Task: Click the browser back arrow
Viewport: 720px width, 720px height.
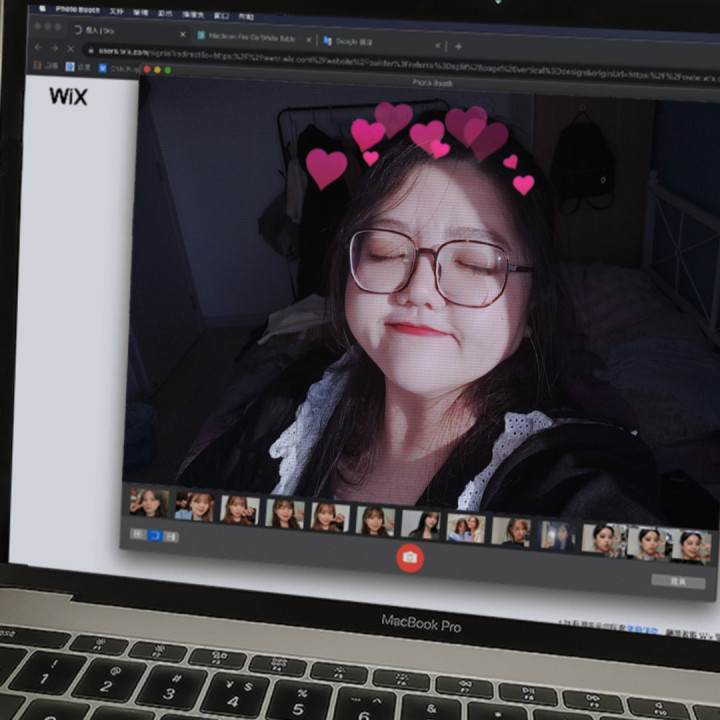Action: (38, 47)
